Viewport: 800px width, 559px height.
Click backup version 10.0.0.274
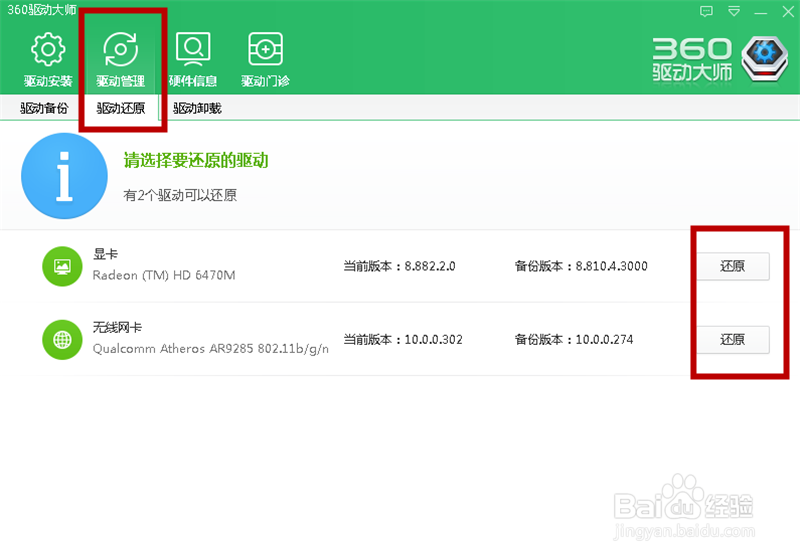click(573, 340)
